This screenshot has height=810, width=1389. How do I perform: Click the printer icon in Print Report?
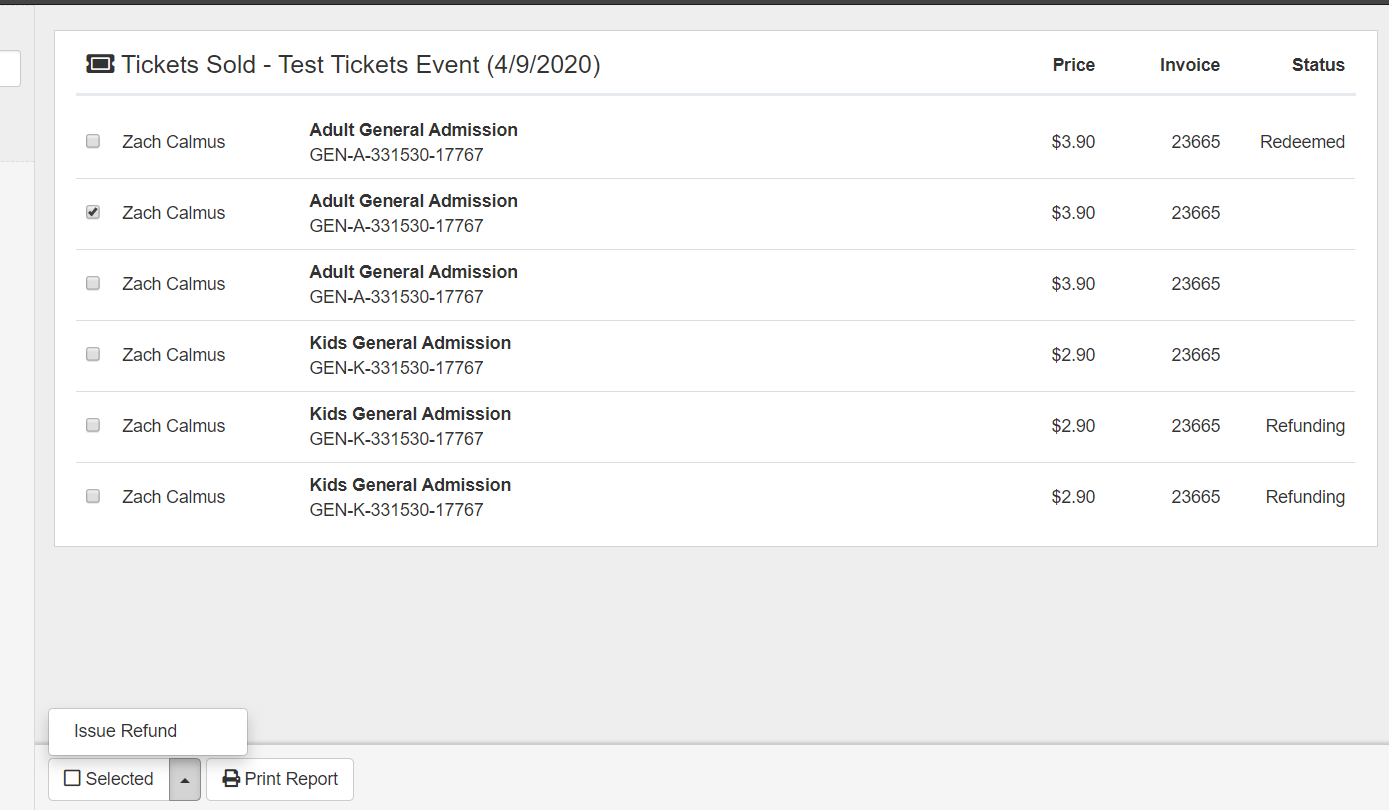pos(231,779)
